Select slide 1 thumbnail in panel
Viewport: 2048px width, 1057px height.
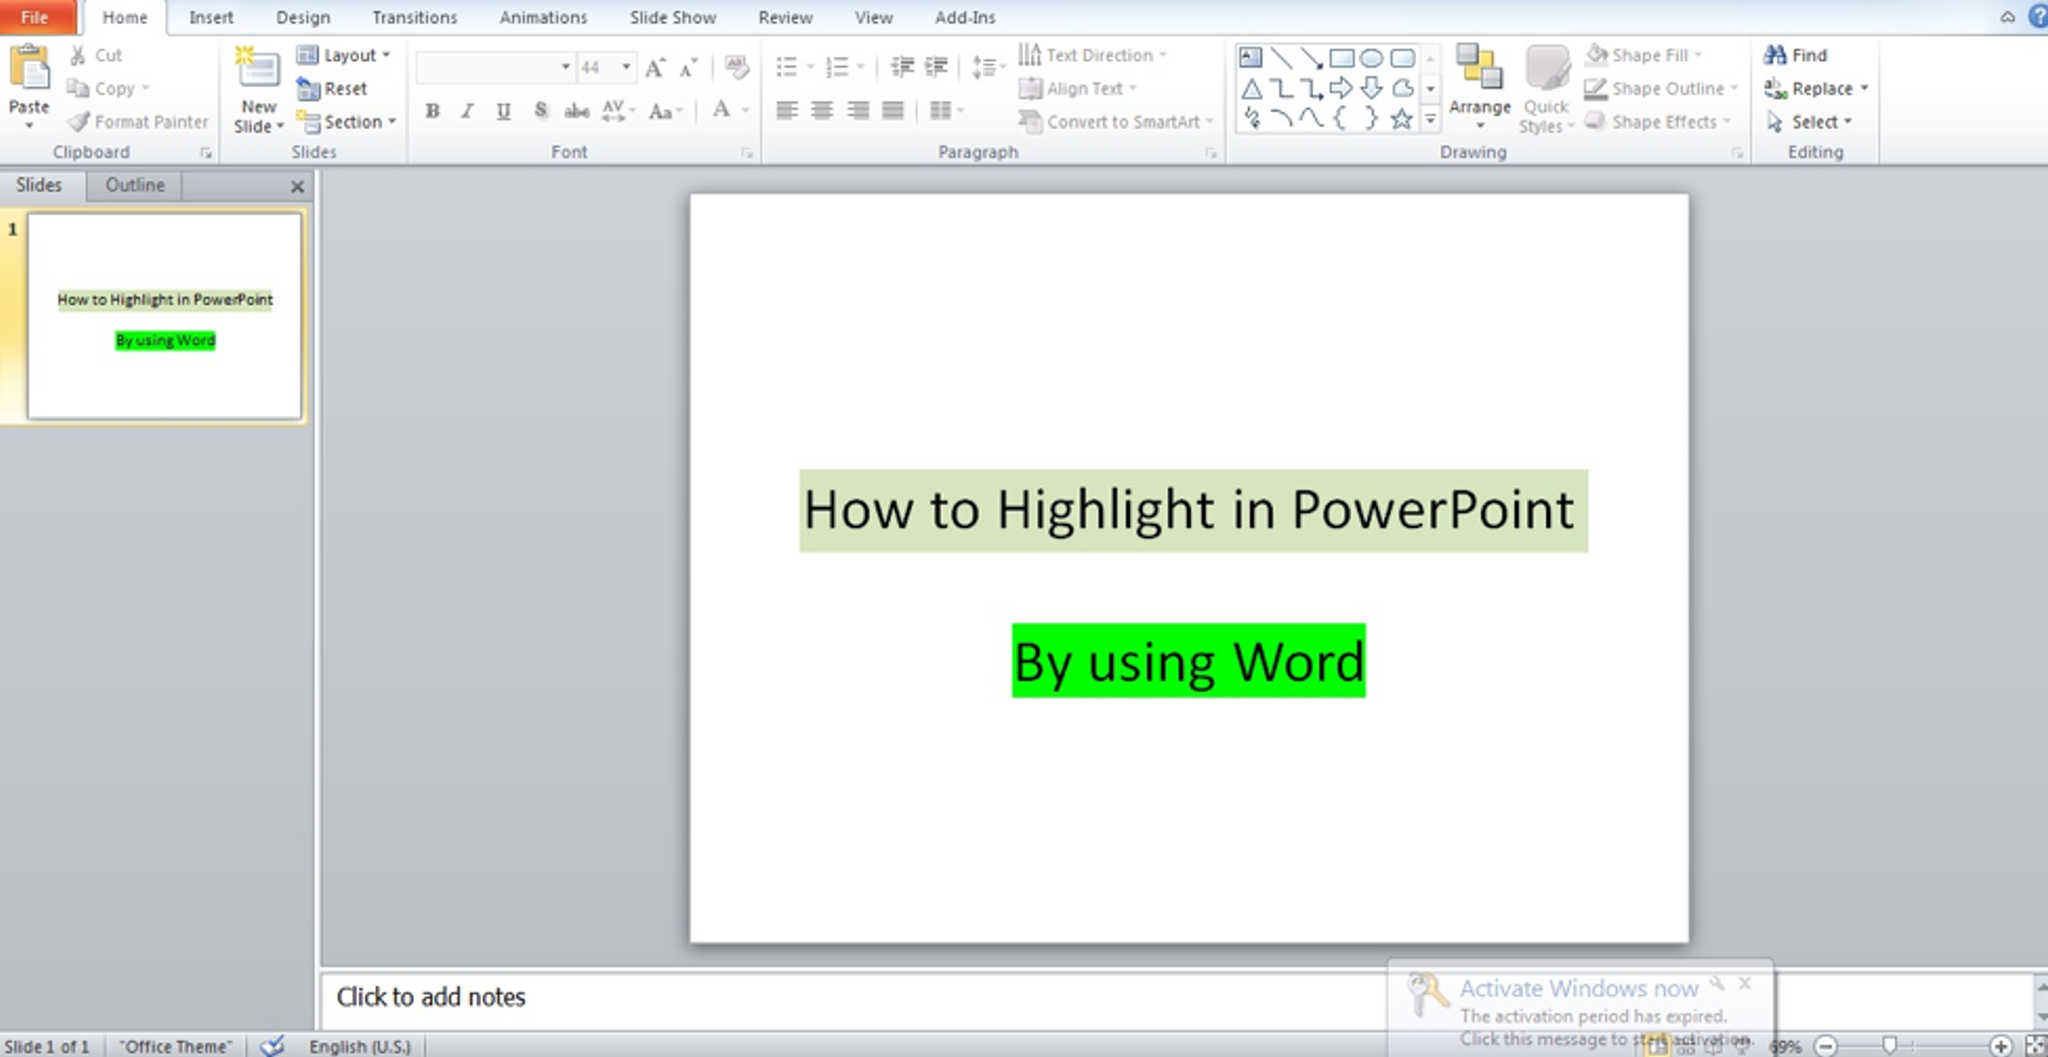pyautogui.click(x=165, y=315)
